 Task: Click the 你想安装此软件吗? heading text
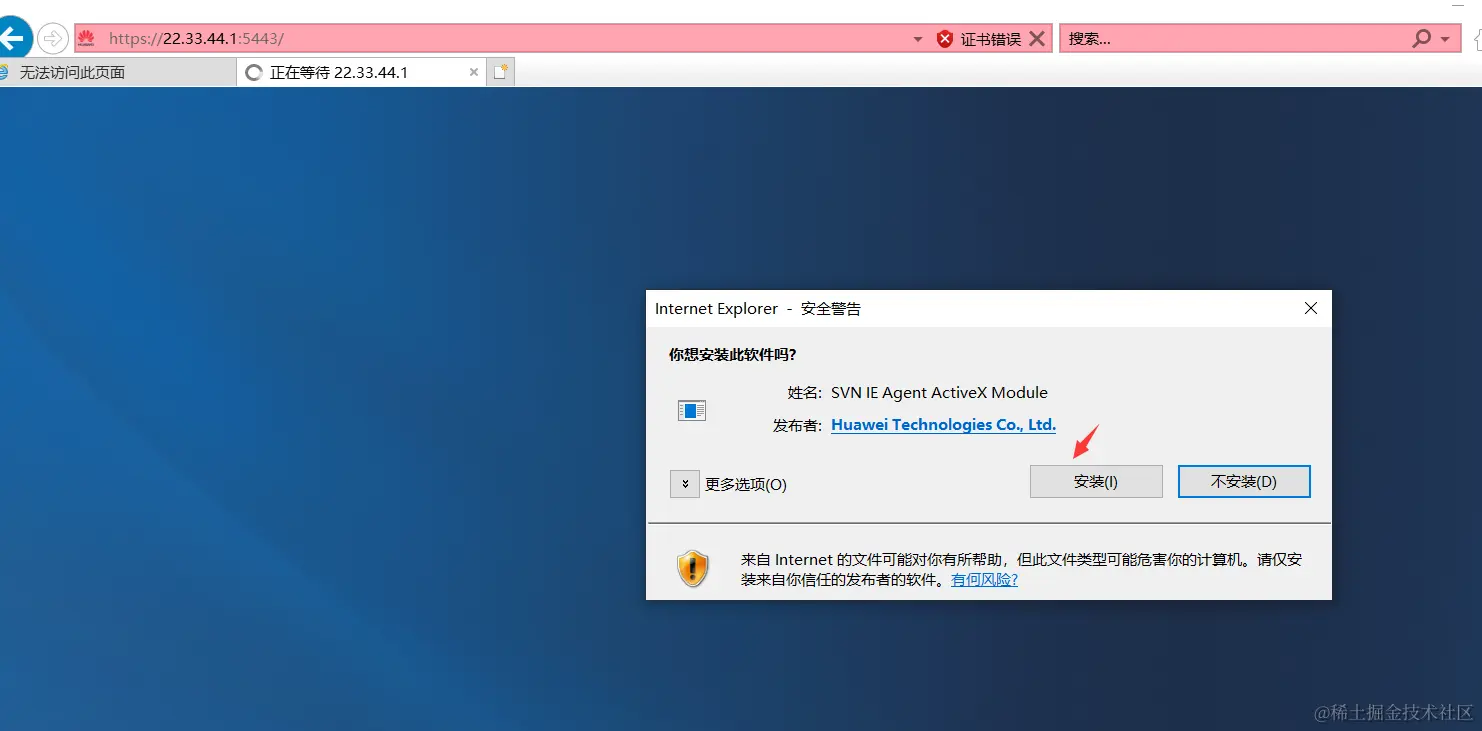(x=732, y=355)
